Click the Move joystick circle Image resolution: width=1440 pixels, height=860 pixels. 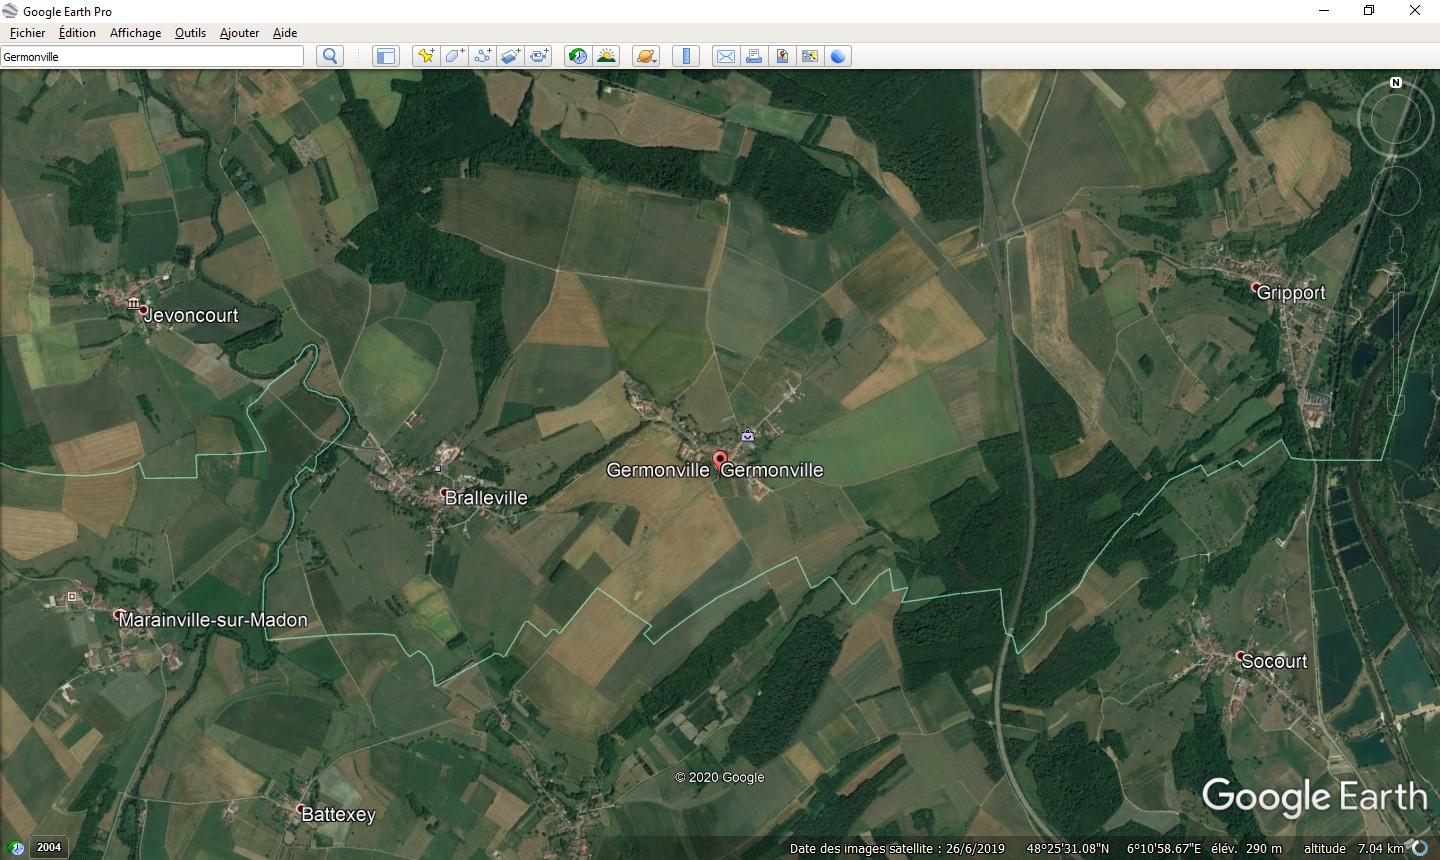point(1396,192)
